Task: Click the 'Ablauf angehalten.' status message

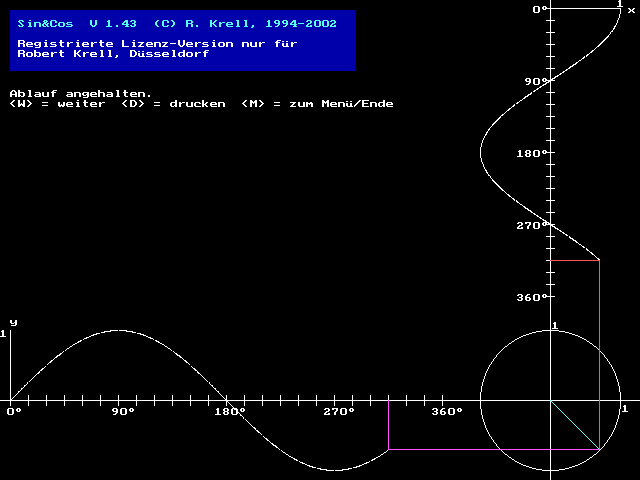Action: tap(80, 93)
